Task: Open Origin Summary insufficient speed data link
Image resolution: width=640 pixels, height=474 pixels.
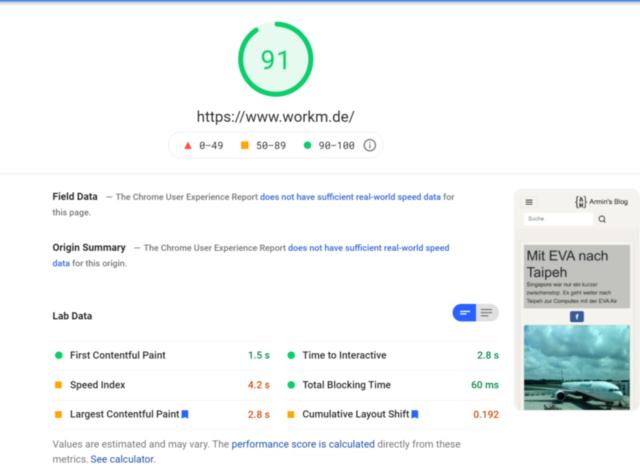Action: point(369,248)
